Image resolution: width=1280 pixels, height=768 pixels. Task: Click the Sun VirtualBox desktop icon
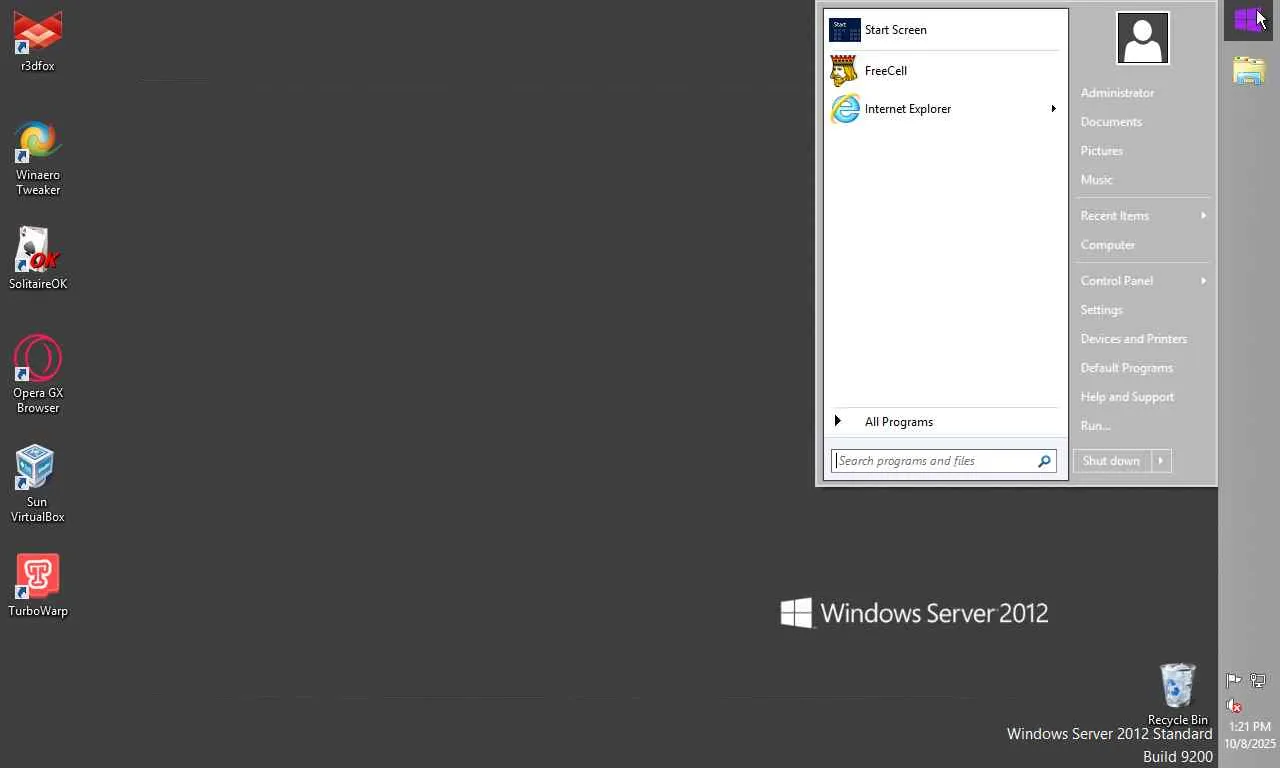tap(38, 483)
